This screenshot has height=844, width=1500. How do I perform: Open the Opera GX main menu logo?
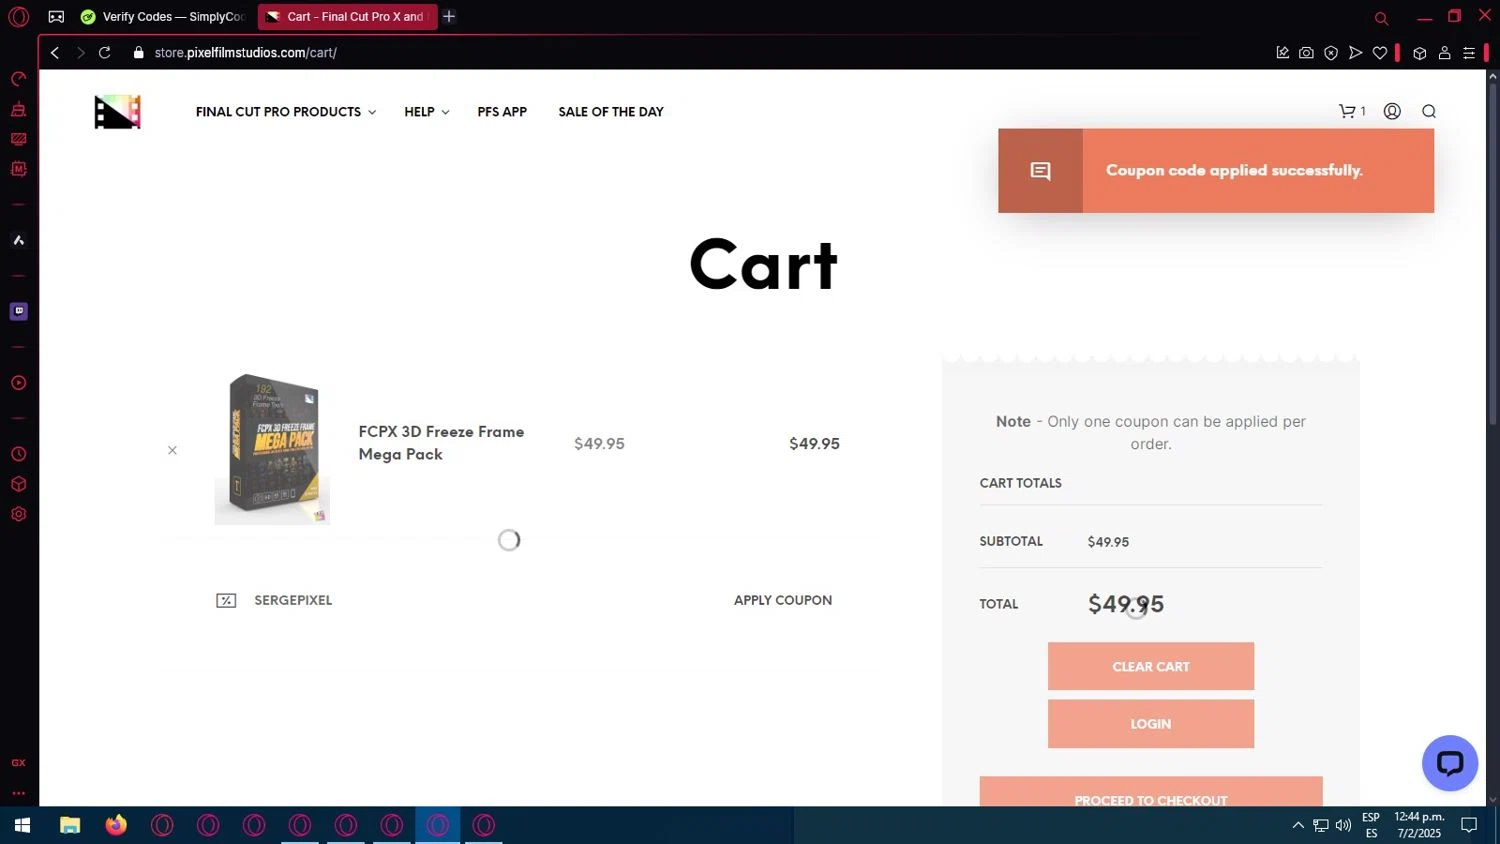coord(18,17)
